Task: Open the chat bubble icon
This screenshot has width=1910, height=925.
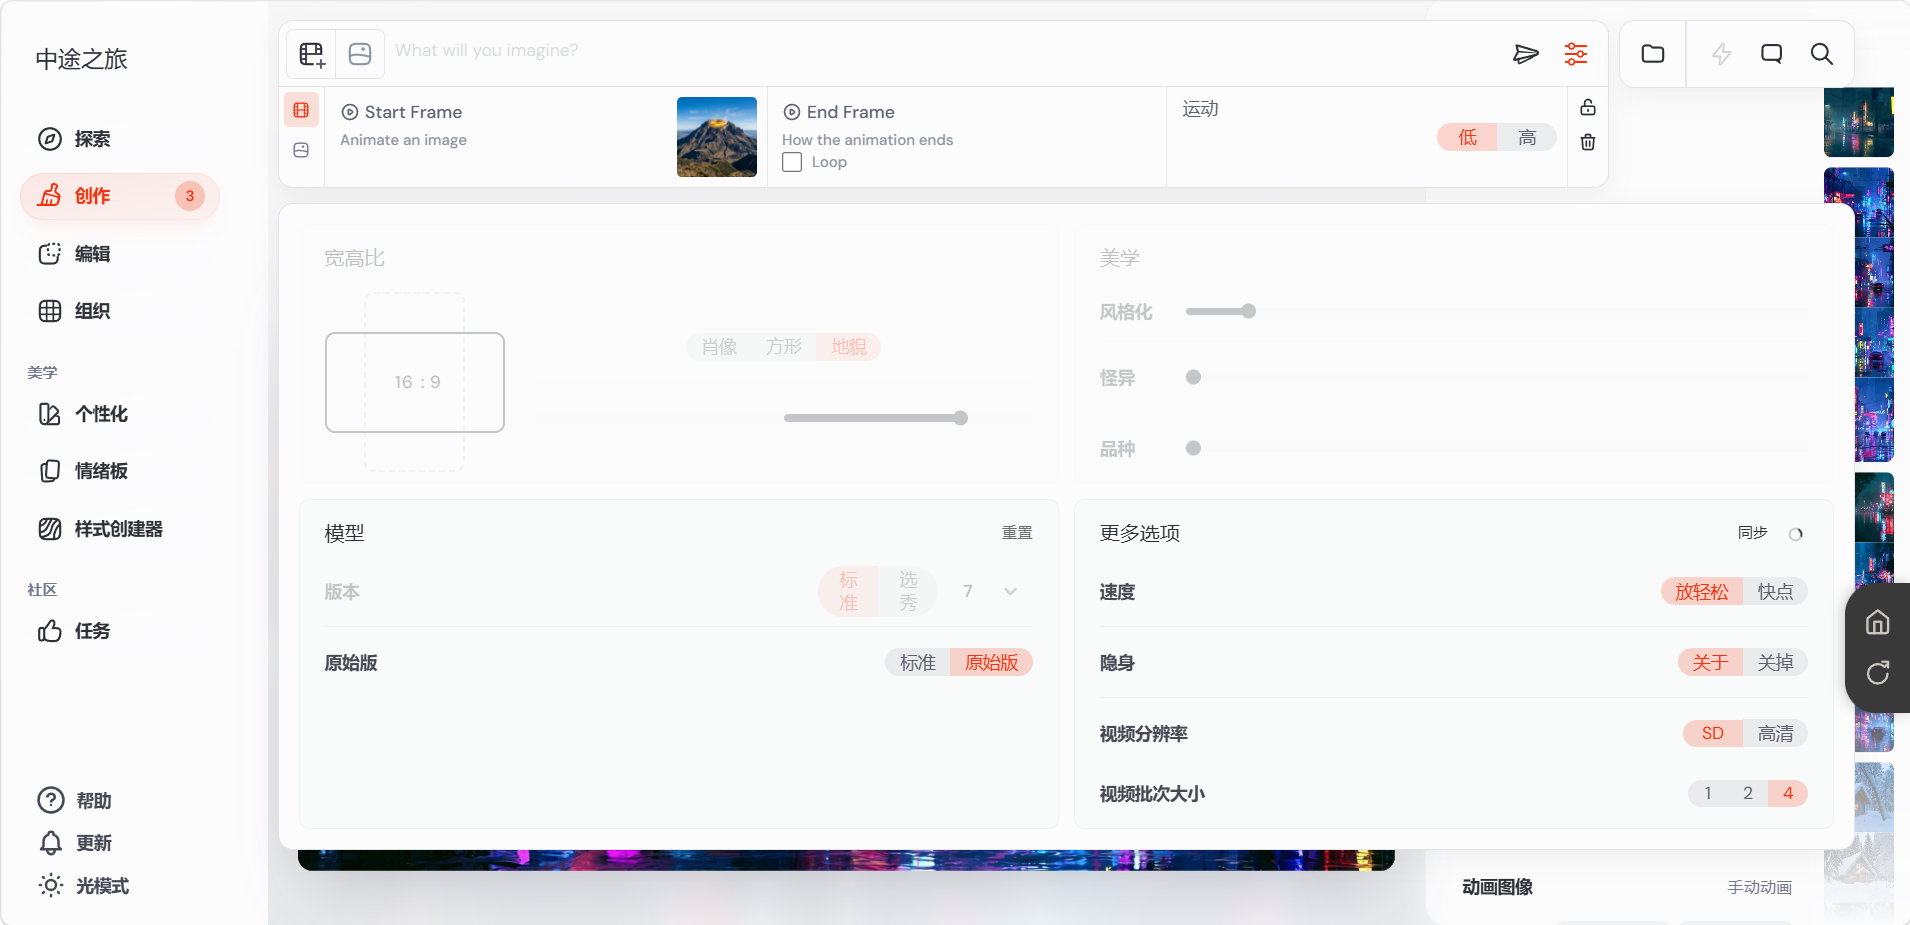Action: (1771, 54)
